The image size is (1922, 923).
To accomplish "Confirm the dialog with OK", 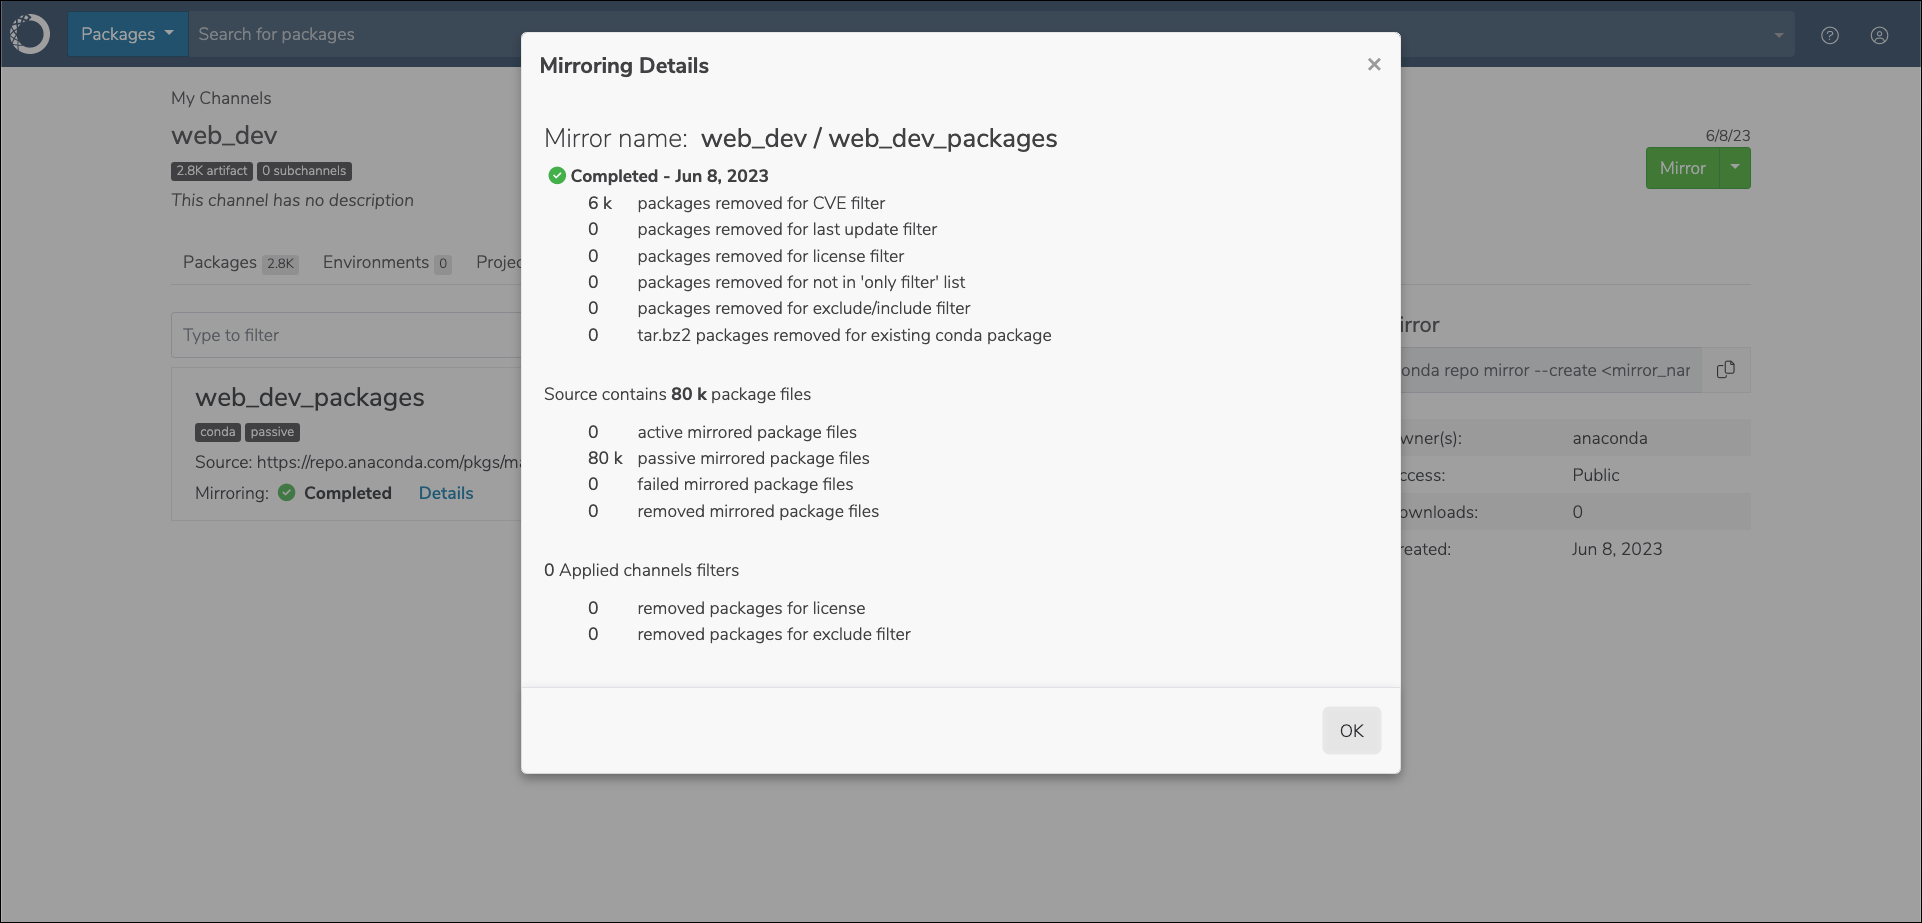I will (1351, 731).
